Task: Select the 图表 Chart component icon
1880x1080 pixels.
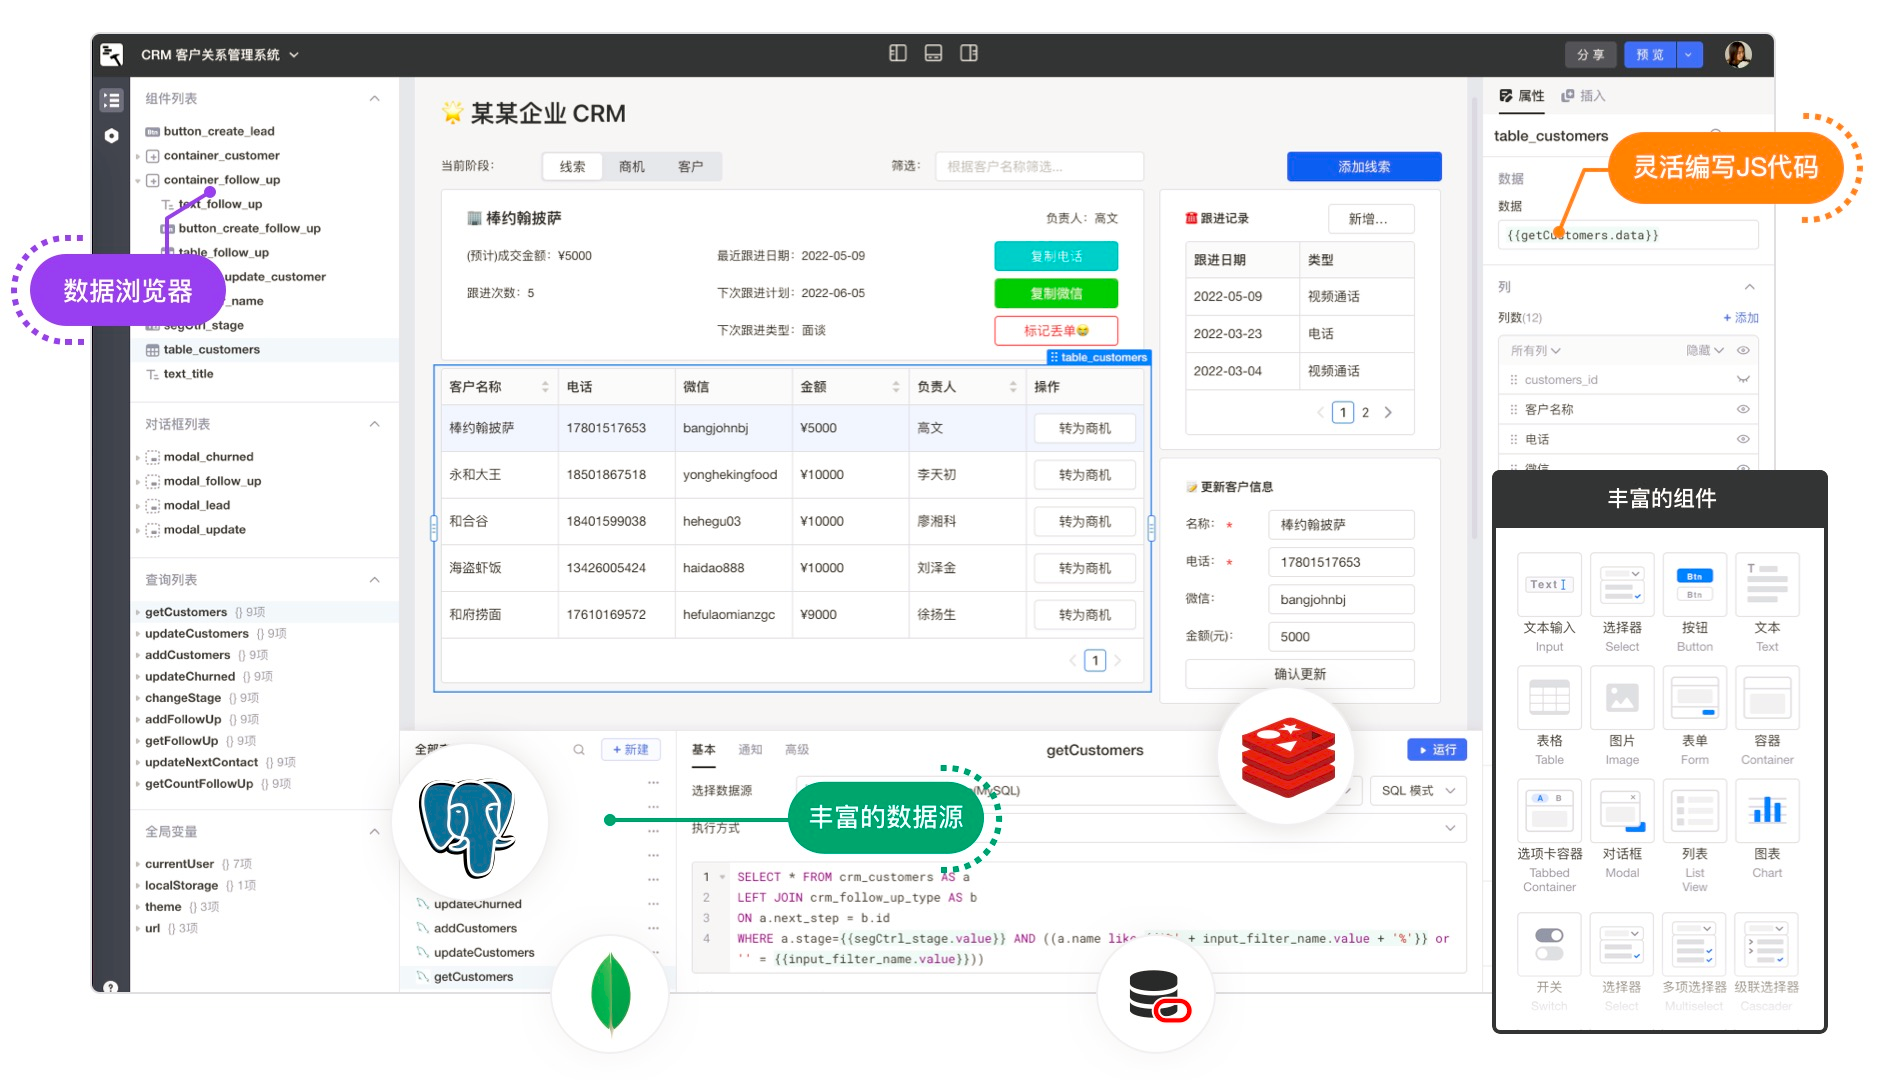Action: (1766, 810)
